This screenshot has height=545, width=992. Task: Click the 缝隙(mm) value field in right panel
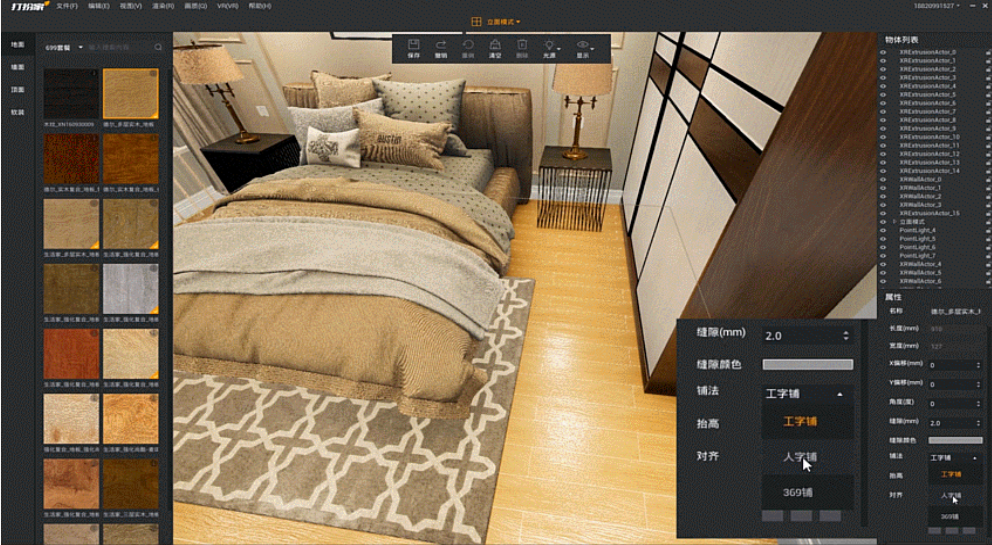tap(955, 423)
